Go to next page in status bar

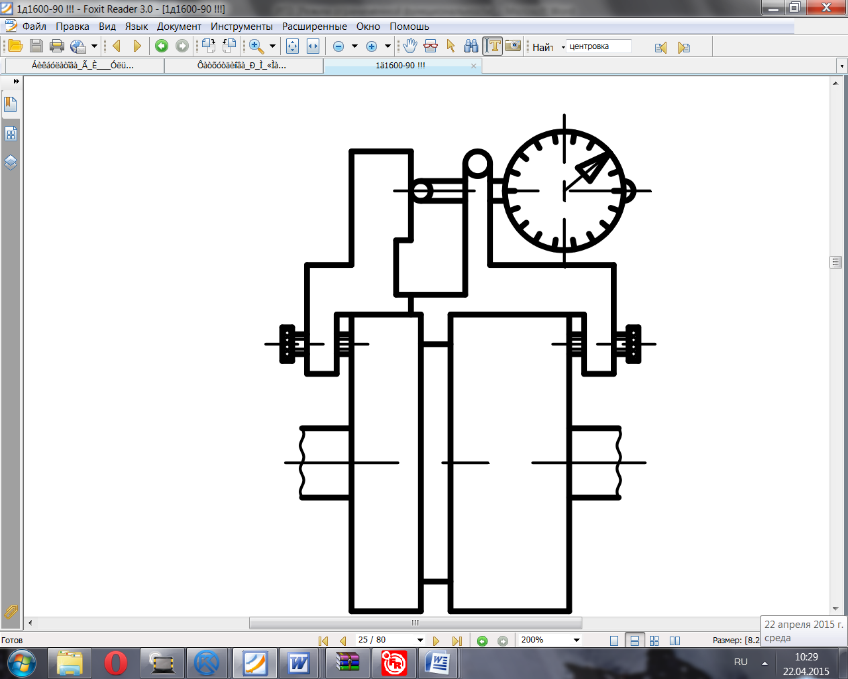click(x=436, y=641)
